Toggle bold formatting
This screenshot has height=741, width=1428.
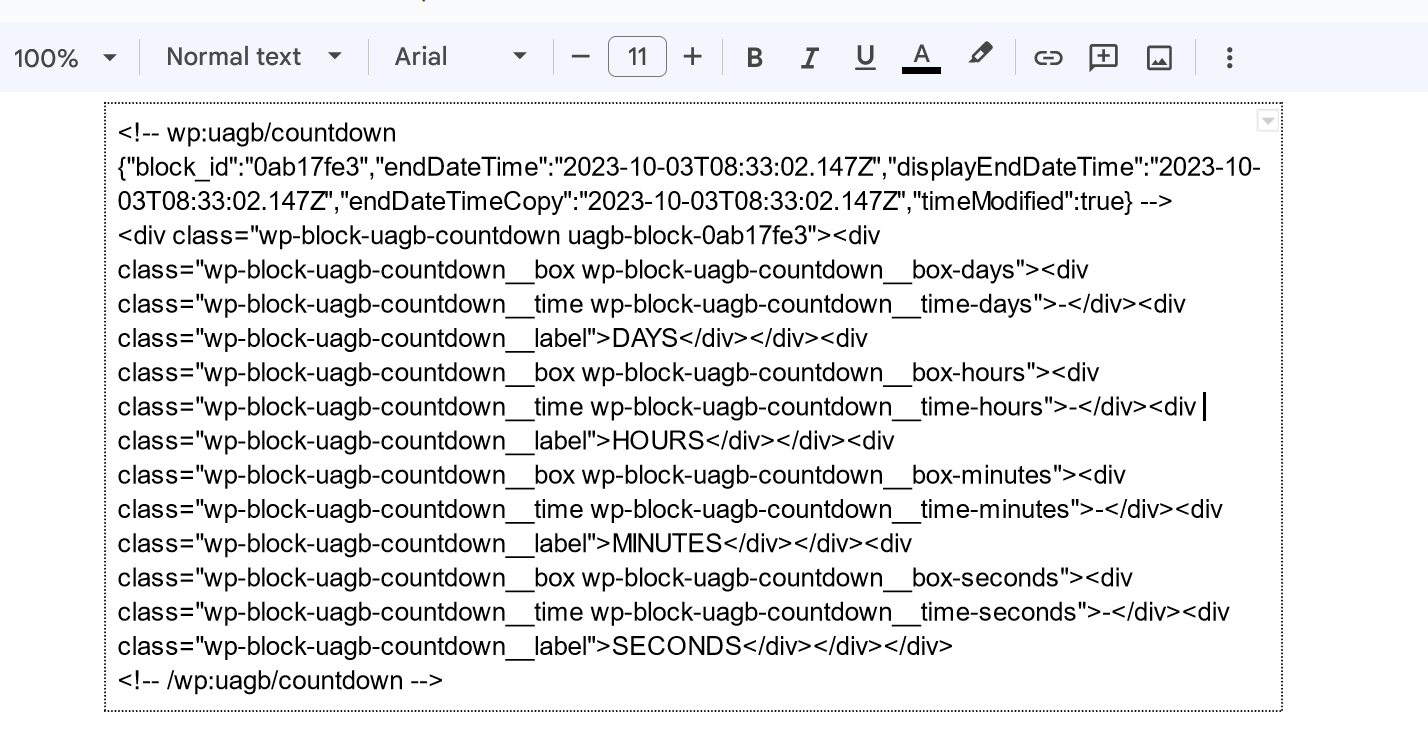pyautogui.click(x=755, y=58)
